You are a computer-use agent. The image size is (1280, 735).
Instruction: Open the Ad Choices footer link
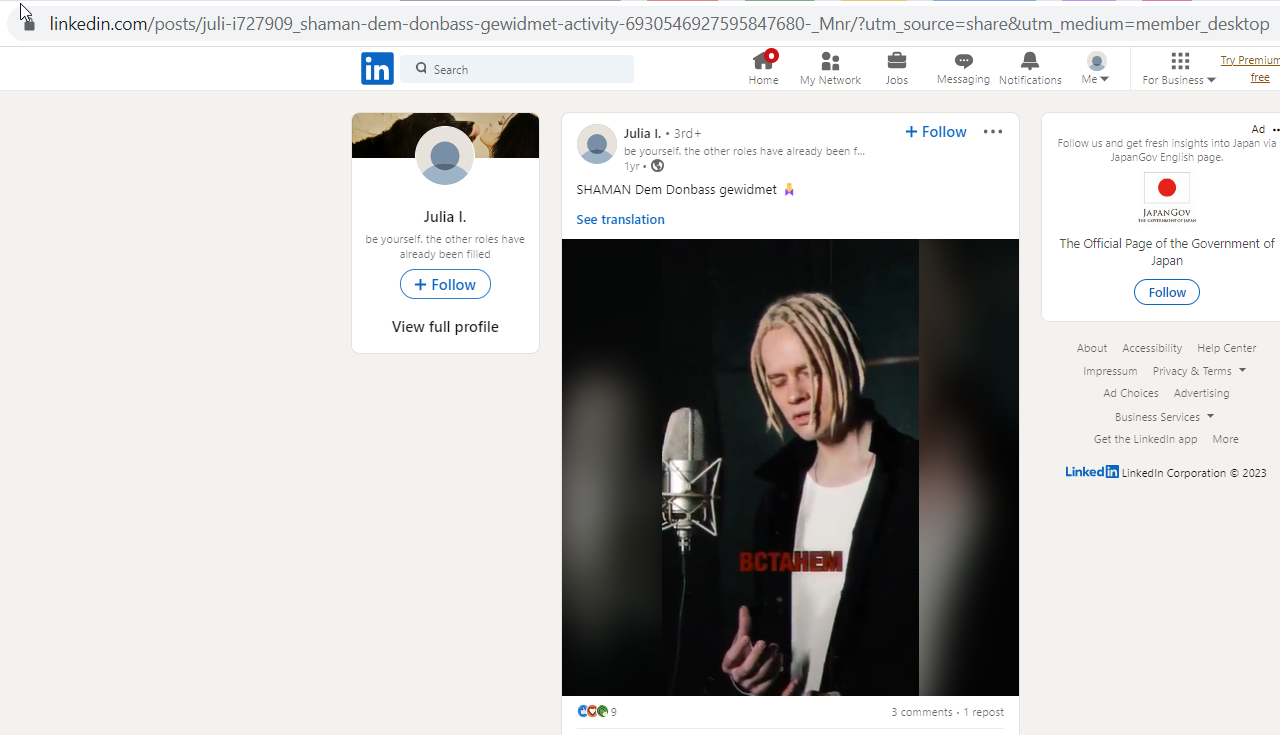point(1131,393)
